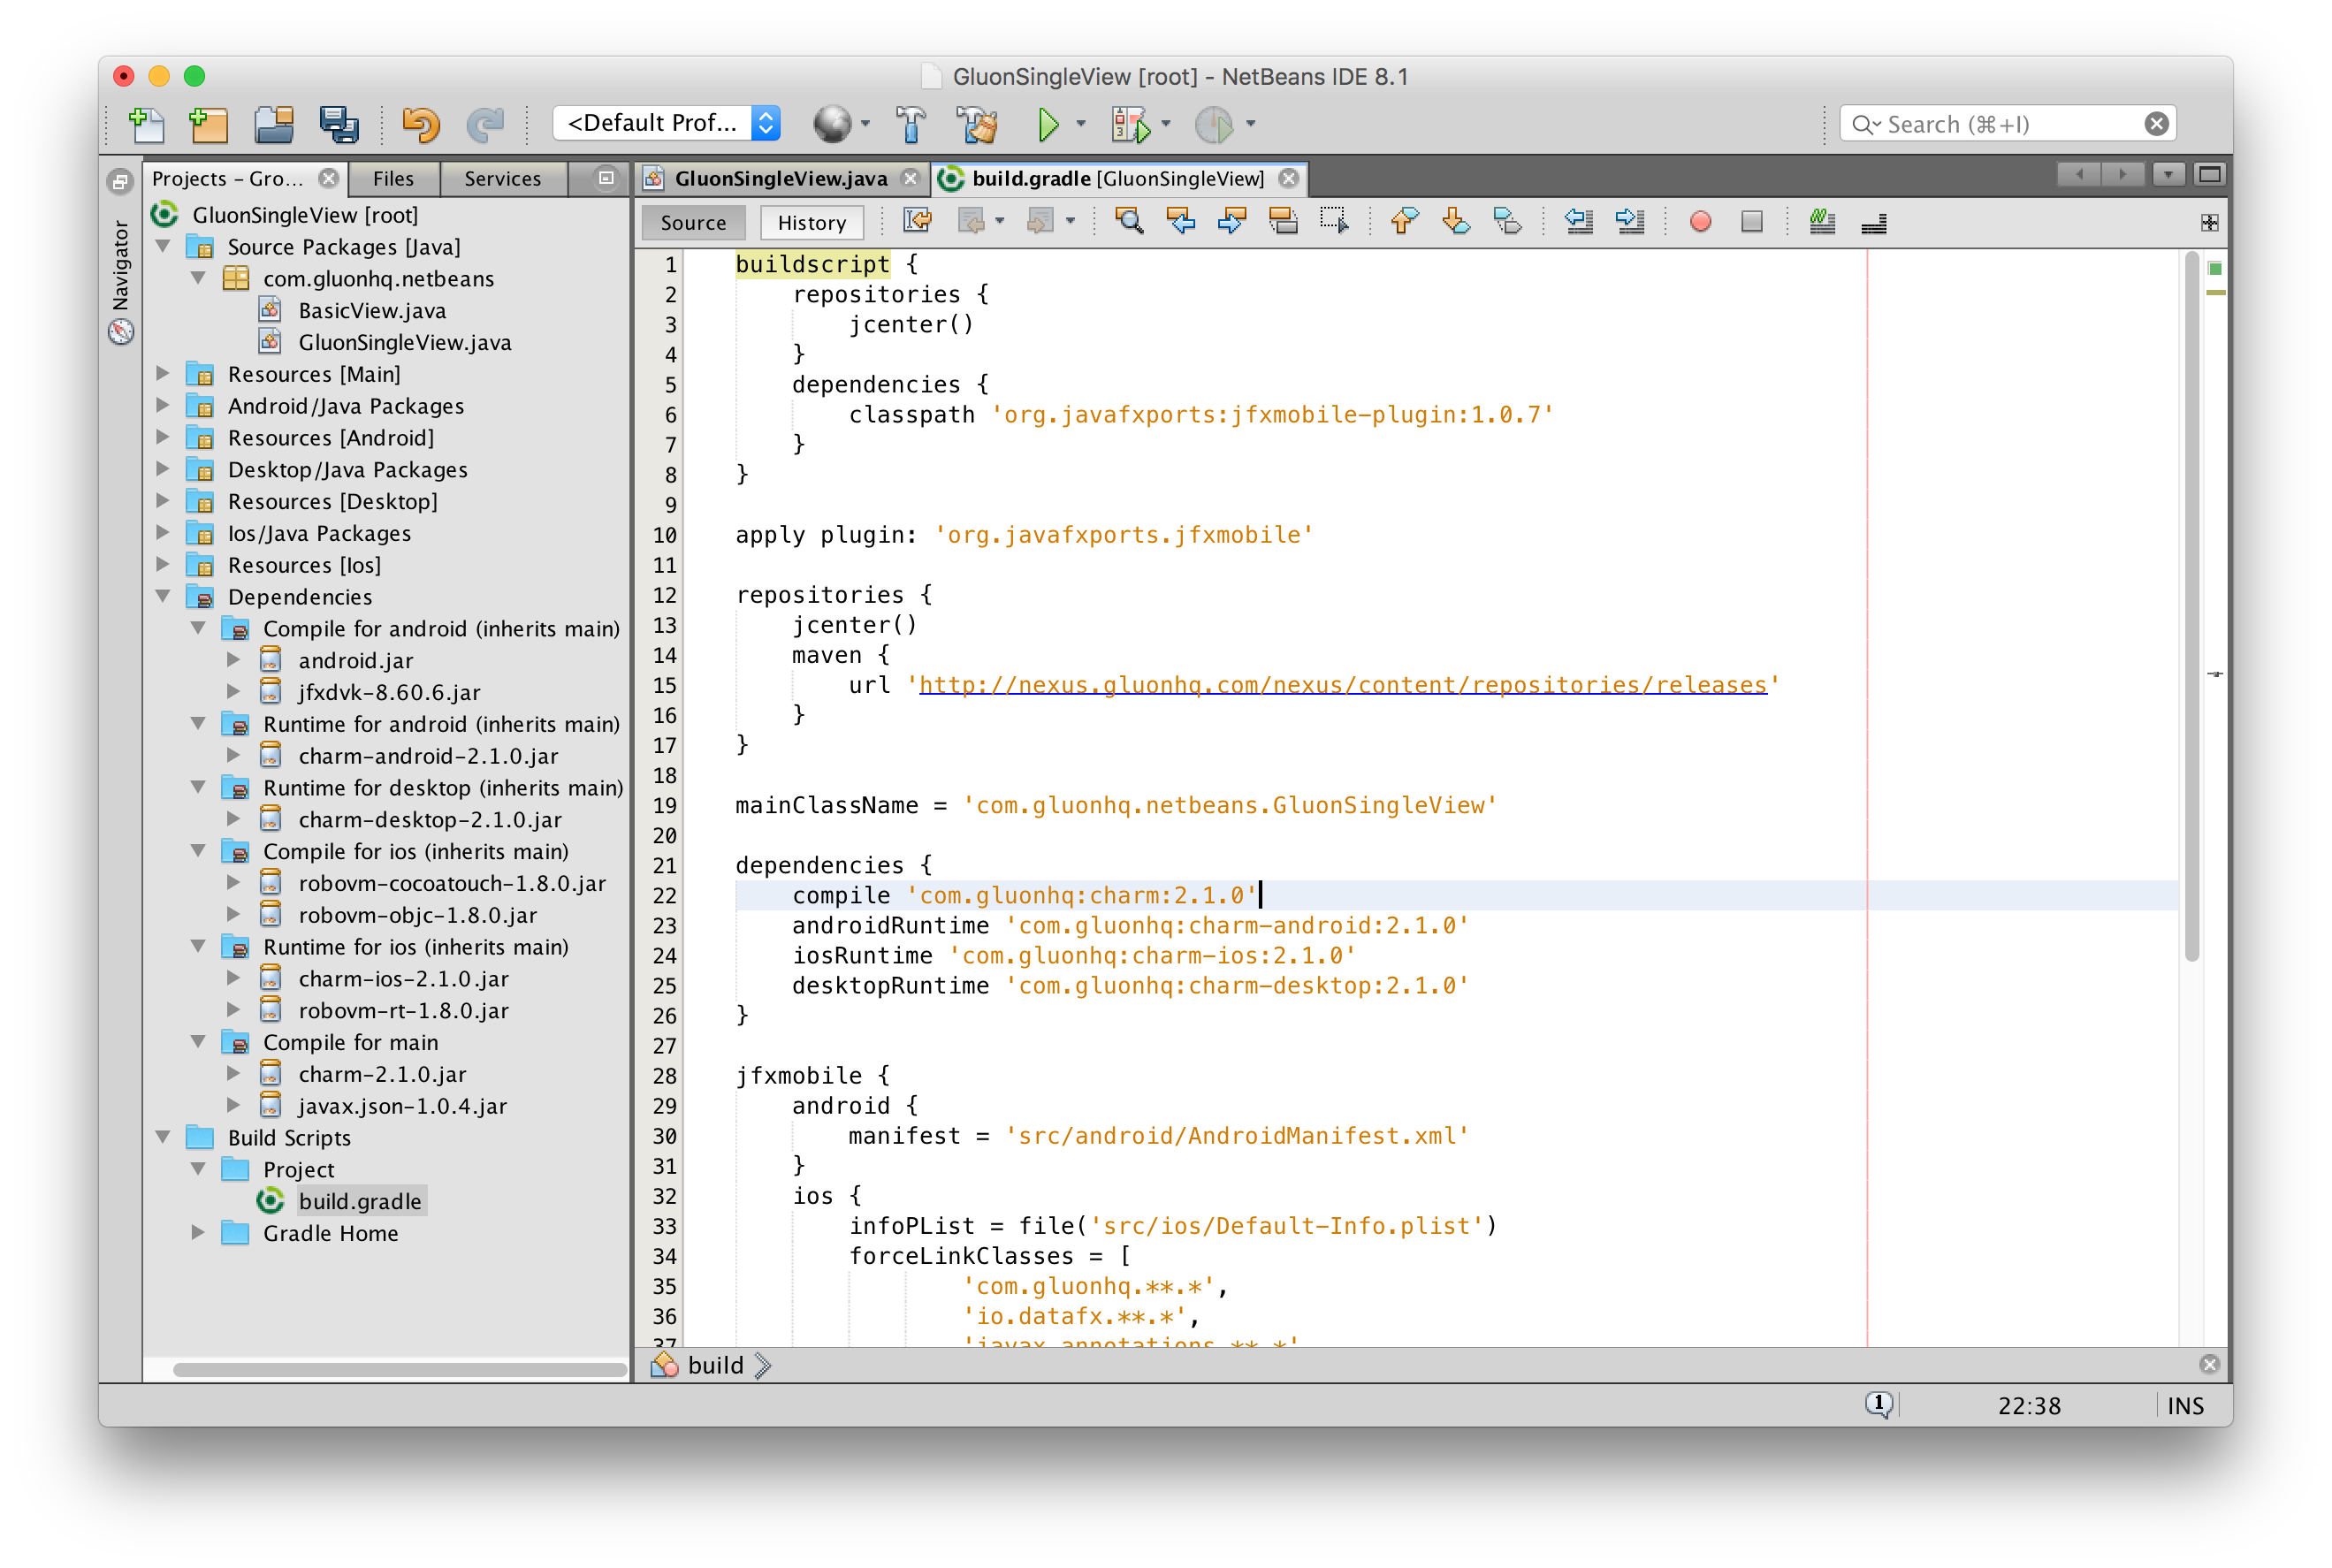Click the Projects panel horizontal scrollbar

(398, 1369)
